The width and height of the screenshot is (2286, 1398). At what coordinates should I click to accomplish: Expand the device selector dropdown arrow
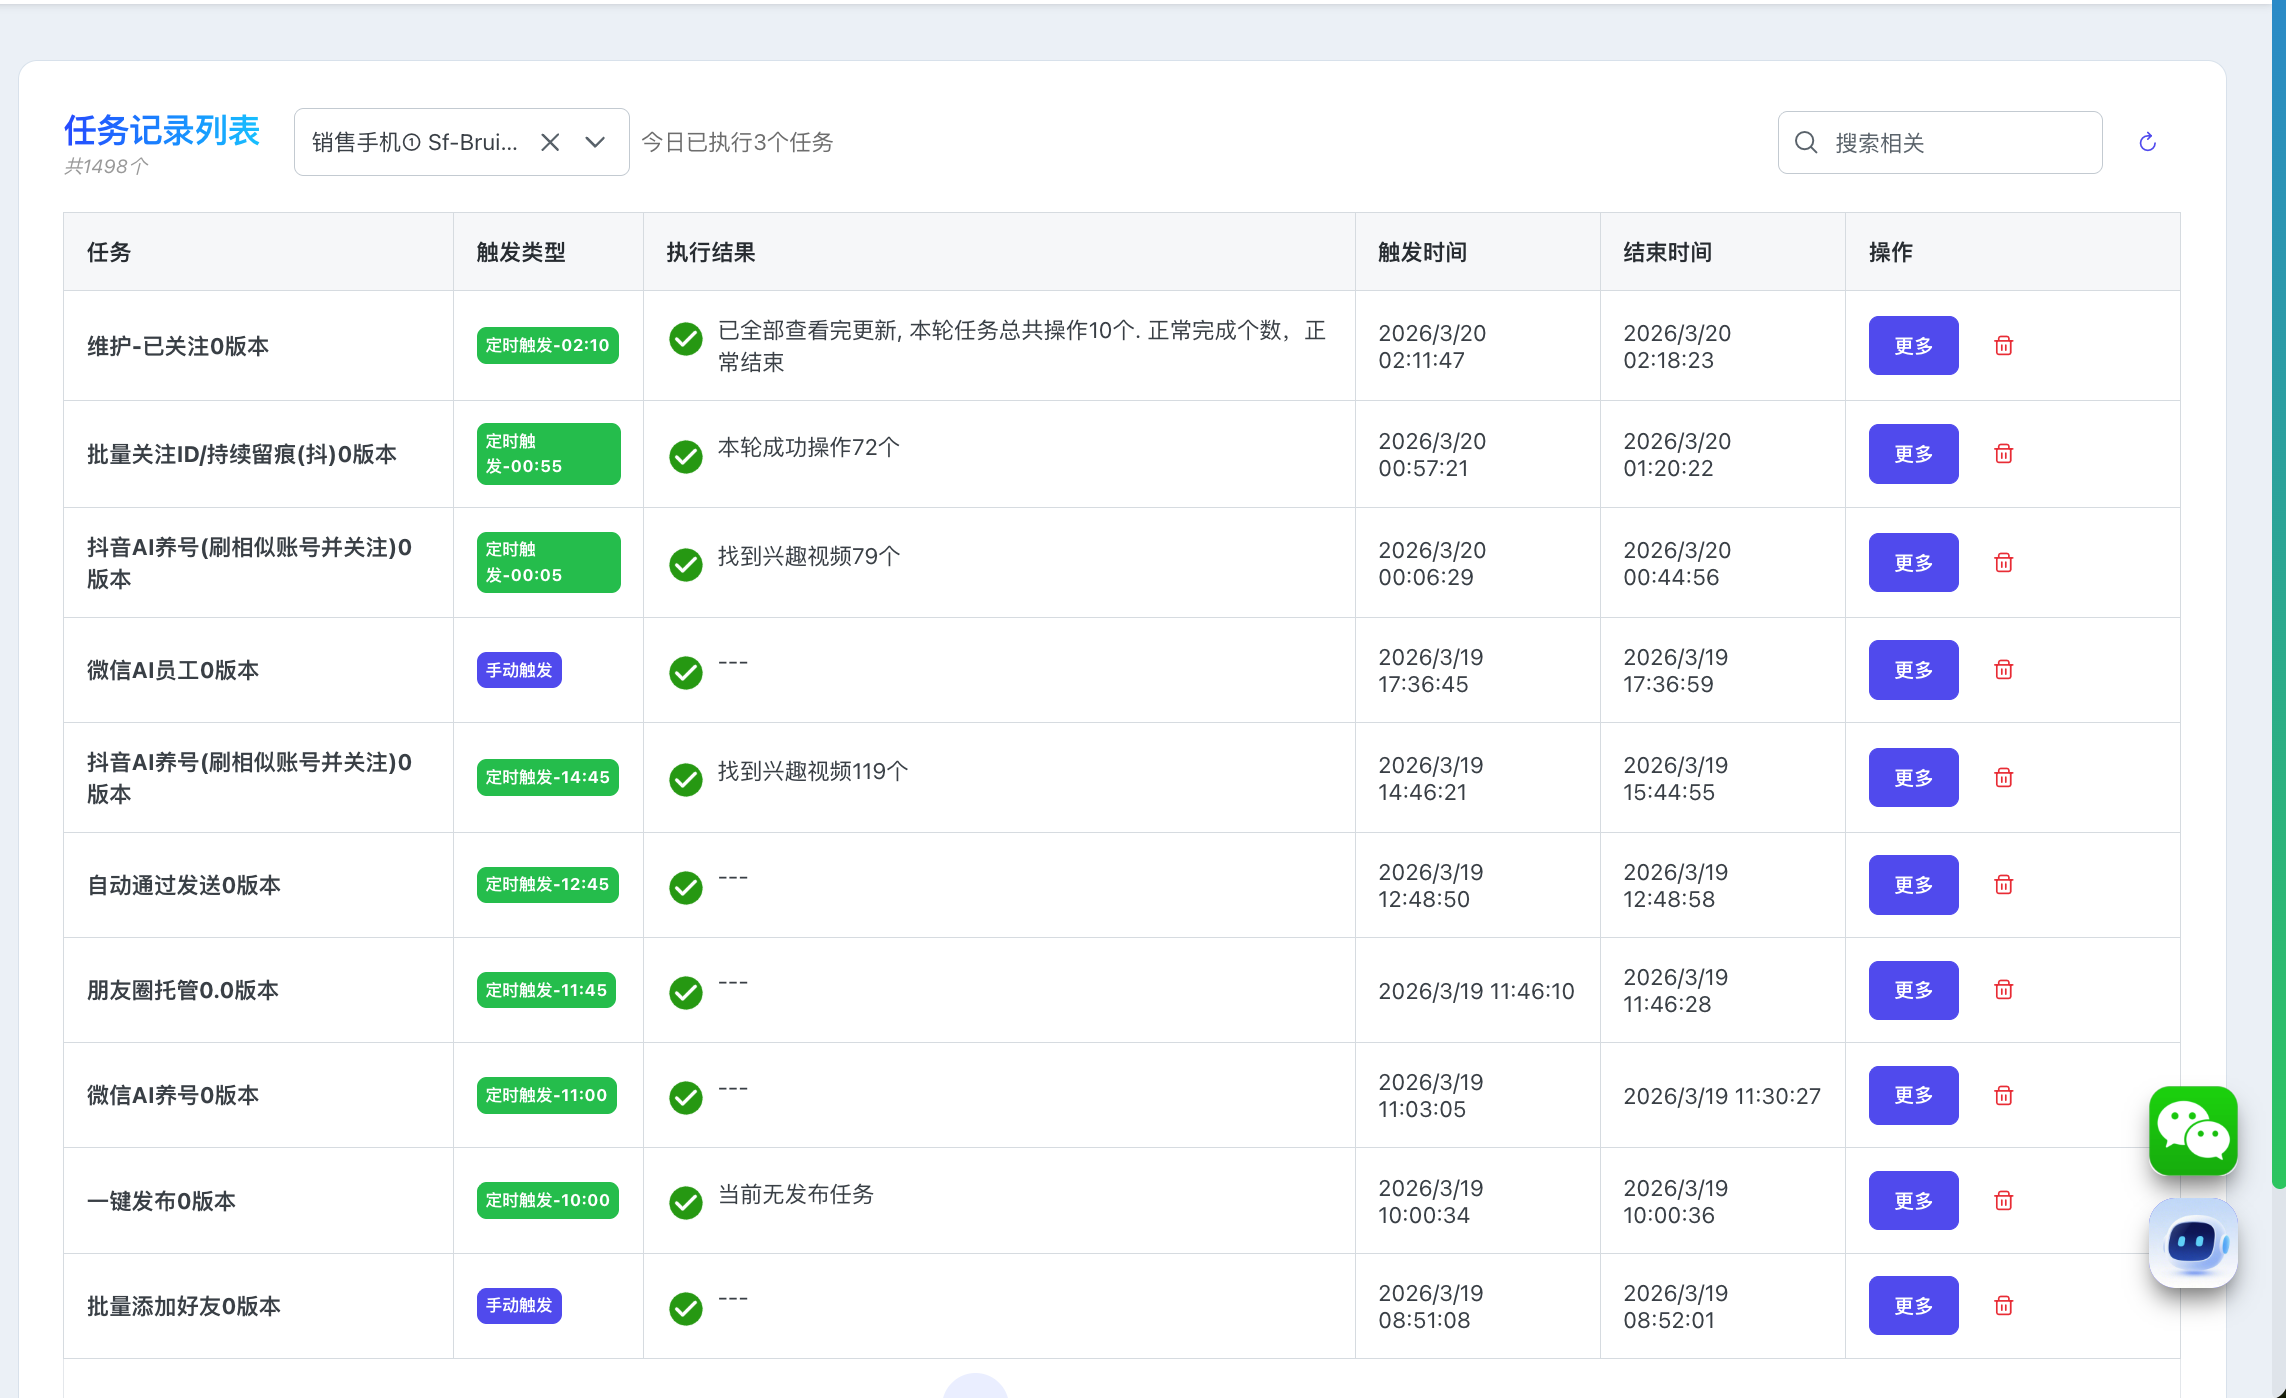click(x=595, y=143)
